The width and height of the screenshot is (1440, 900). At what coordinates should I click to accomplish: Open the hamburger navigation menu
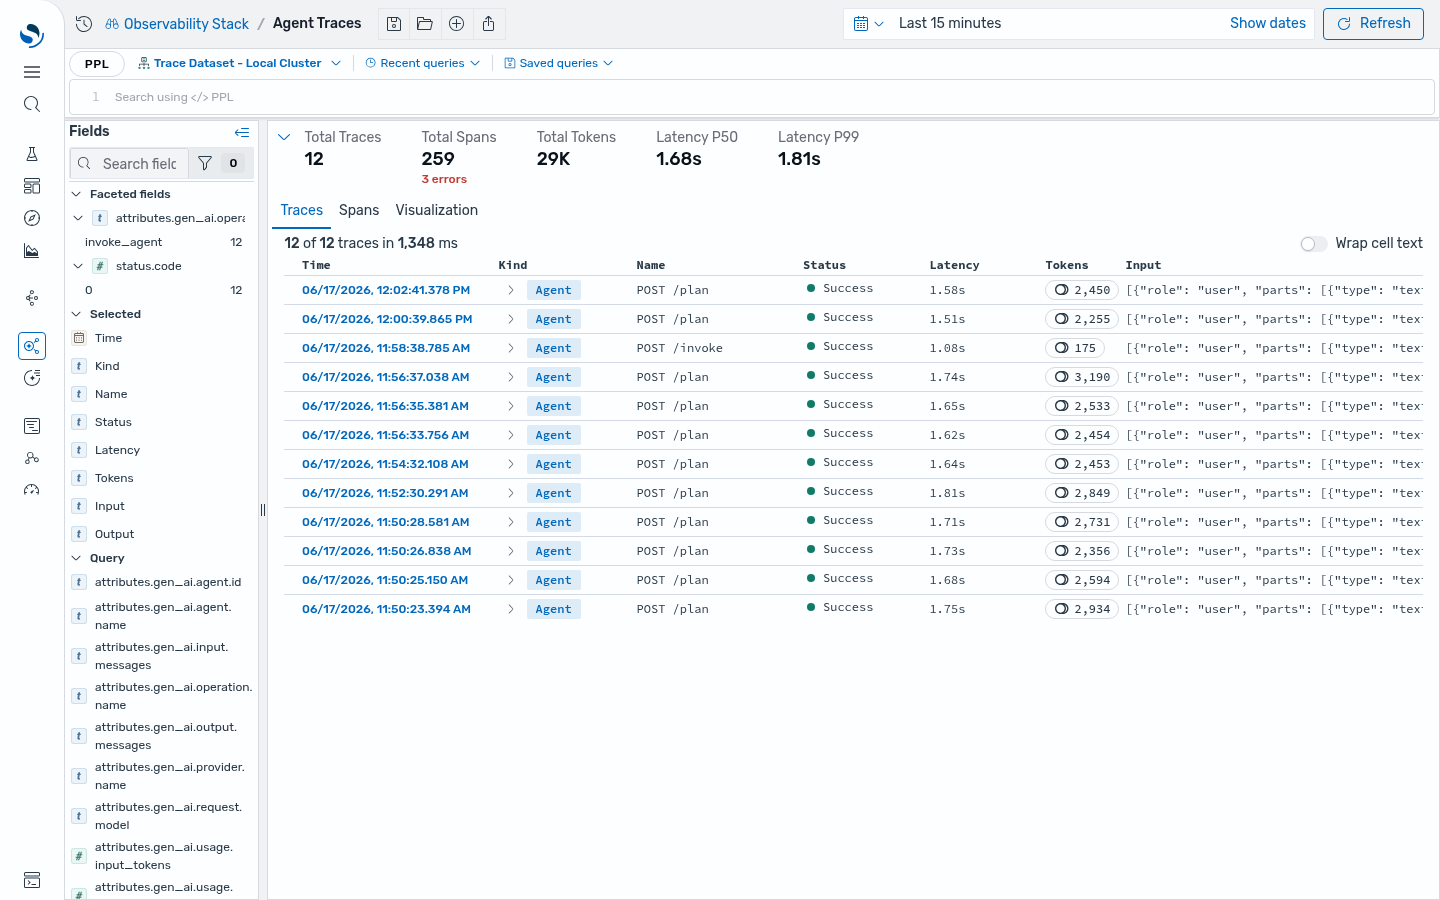(32, 72)
